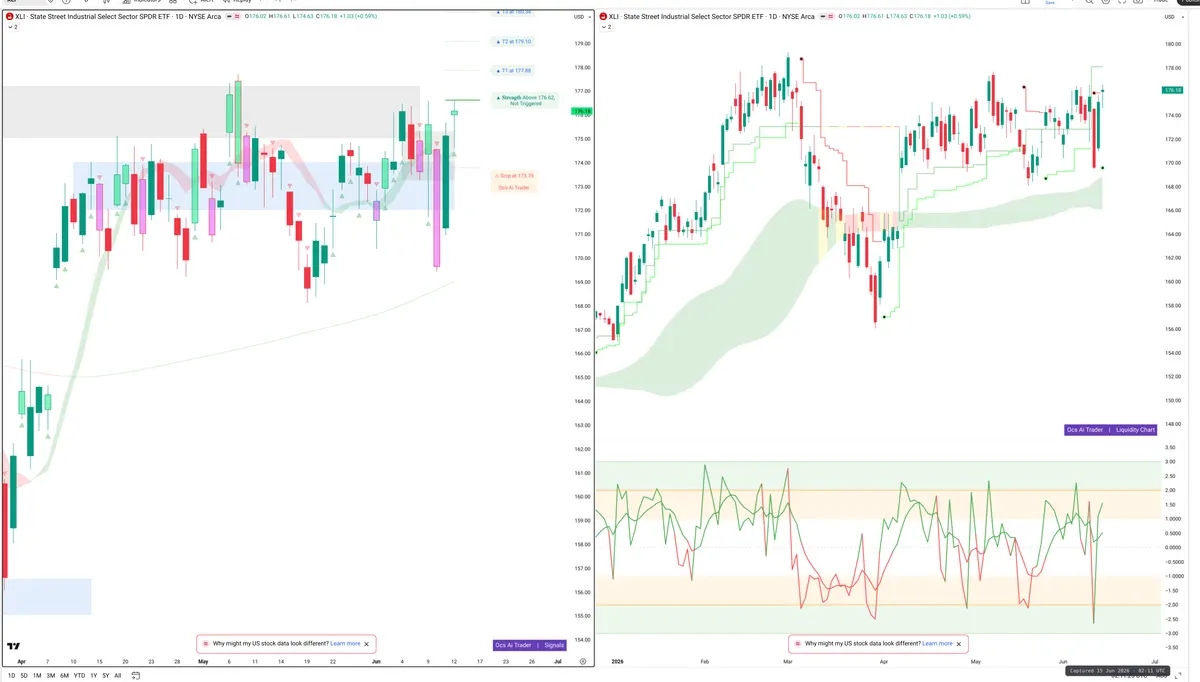Click the market status flags in right chart header
1200x682 pixels.
(825, 17)
